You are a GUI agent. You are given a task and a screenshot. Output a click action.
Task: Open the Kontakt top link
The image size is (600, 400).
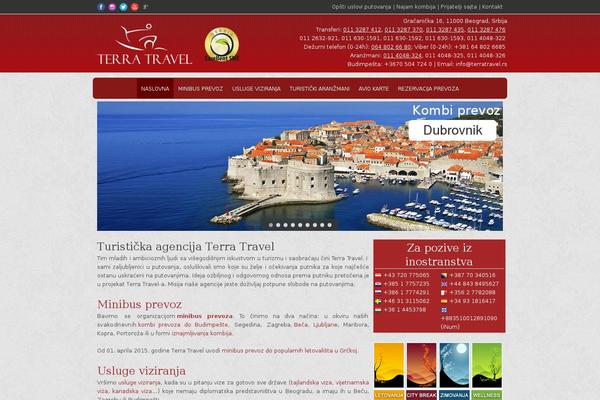point(492,7)
